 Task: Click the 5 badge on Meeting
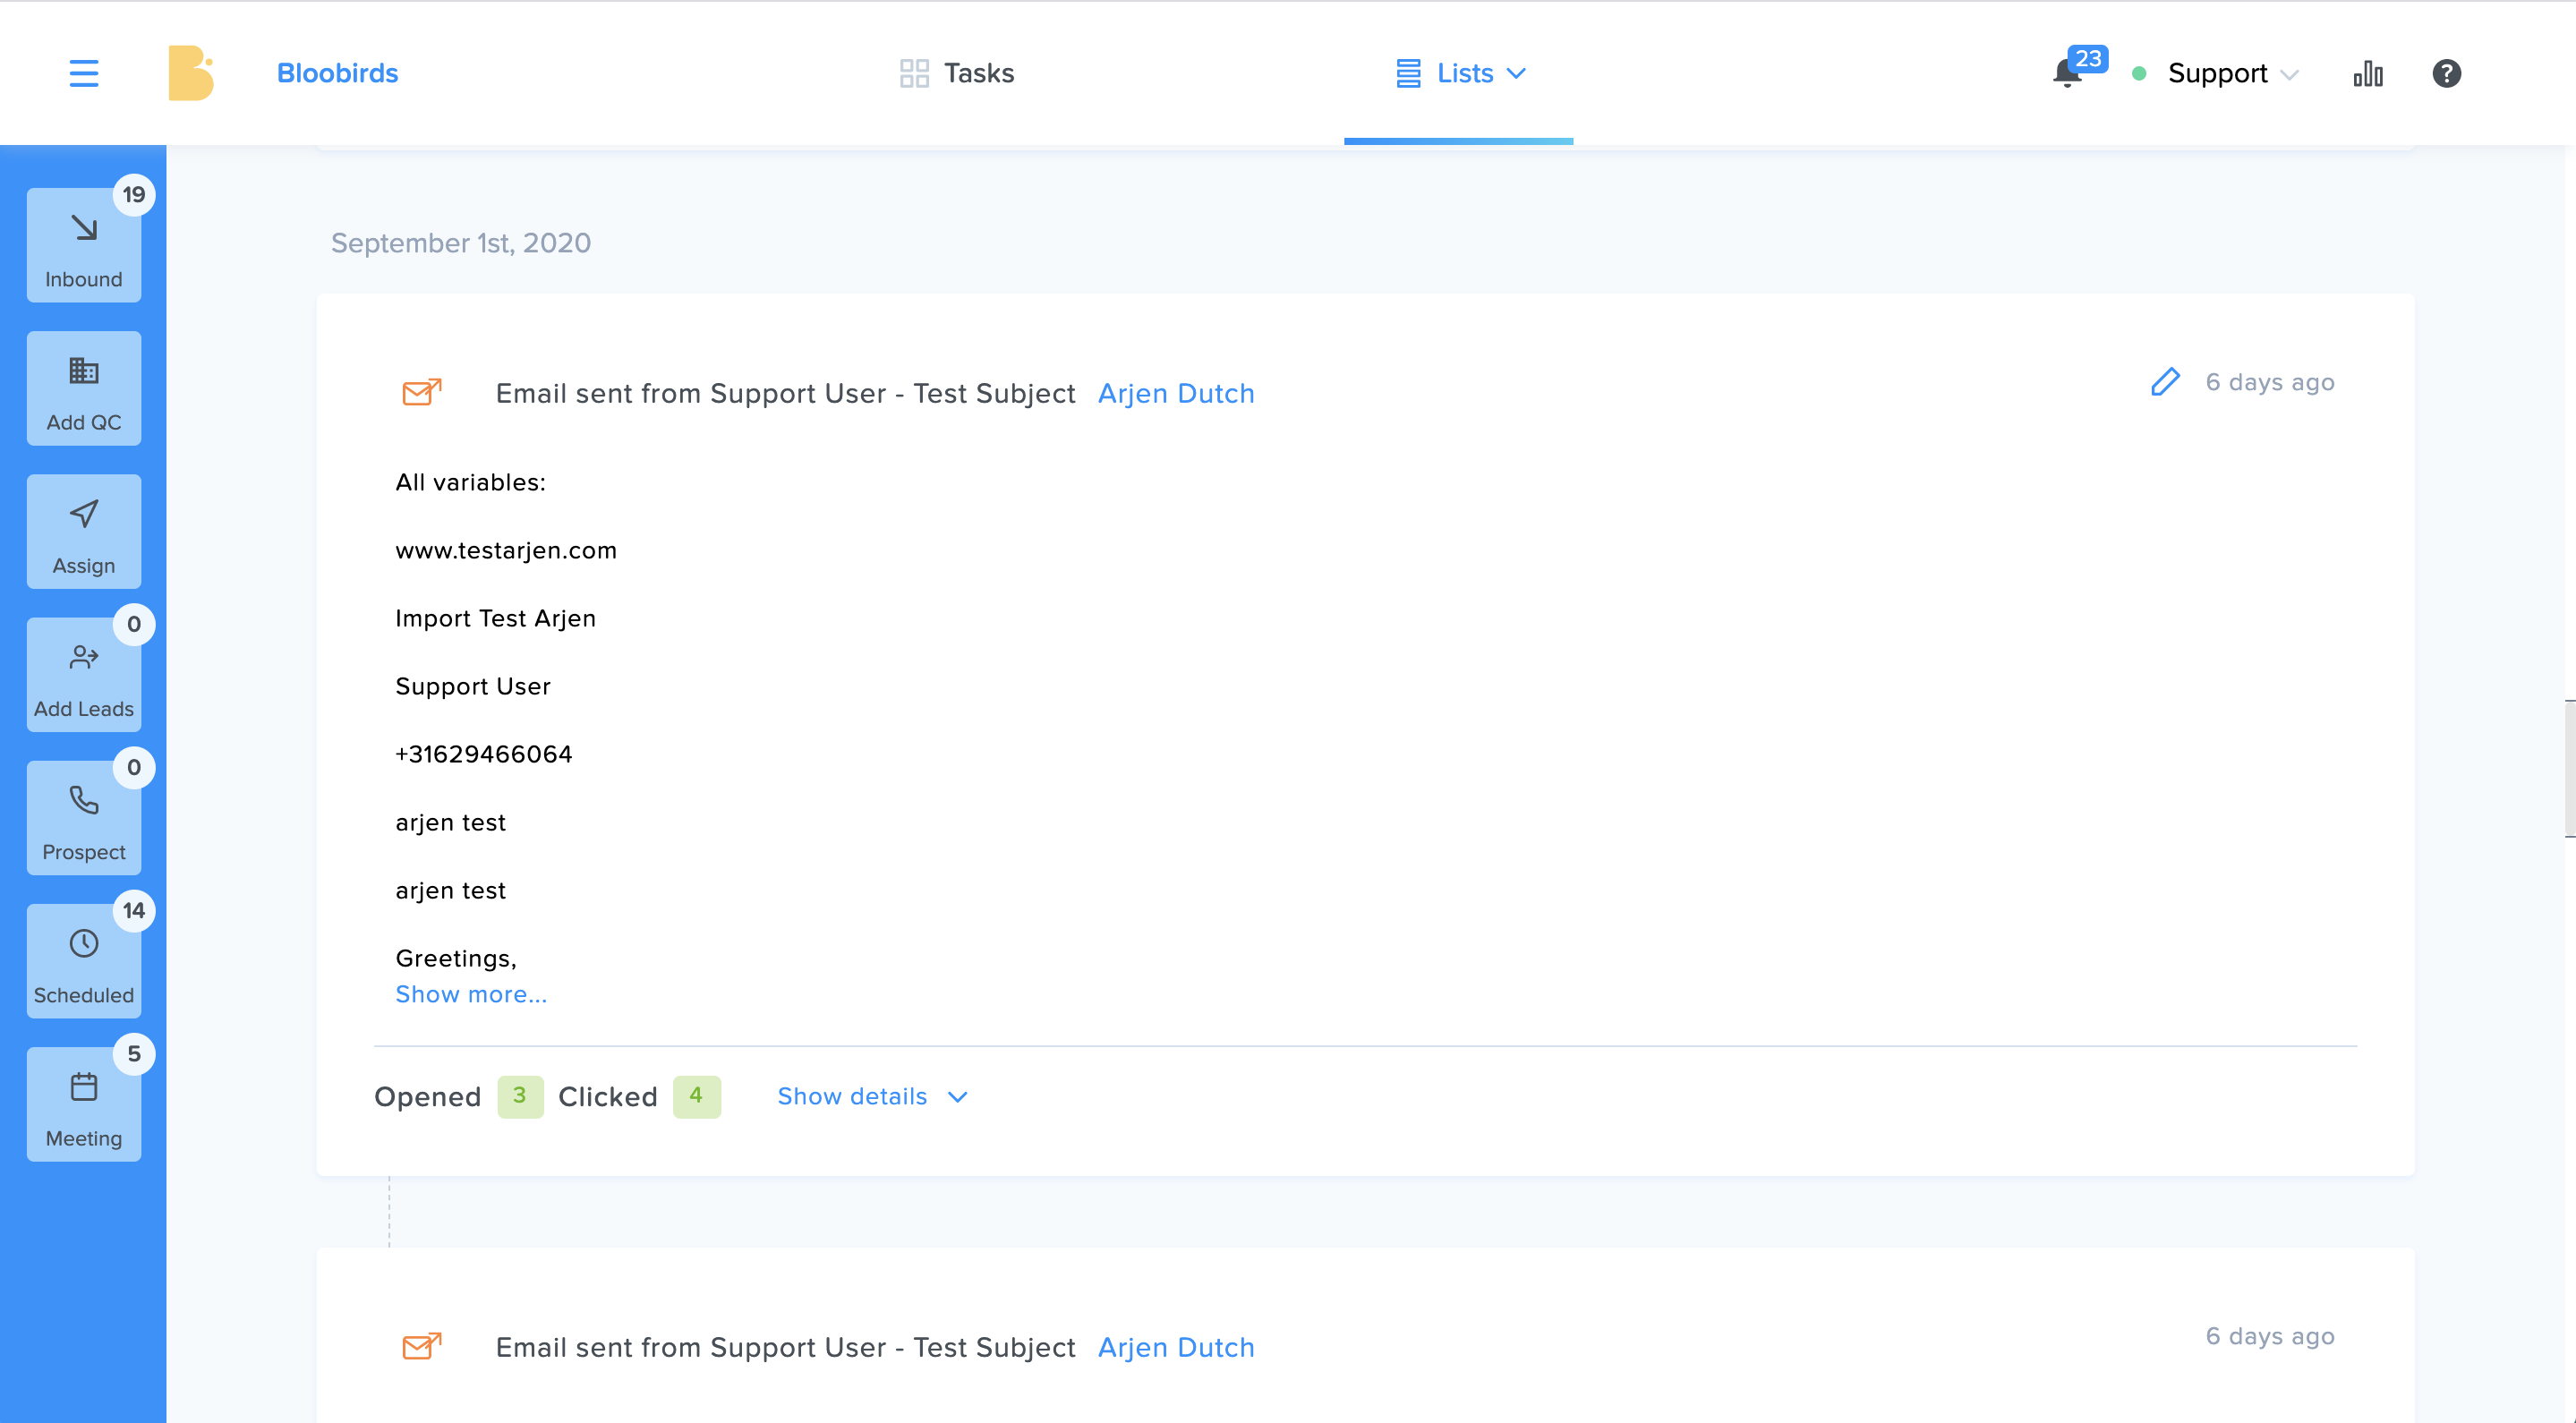tap(134, 1053)
